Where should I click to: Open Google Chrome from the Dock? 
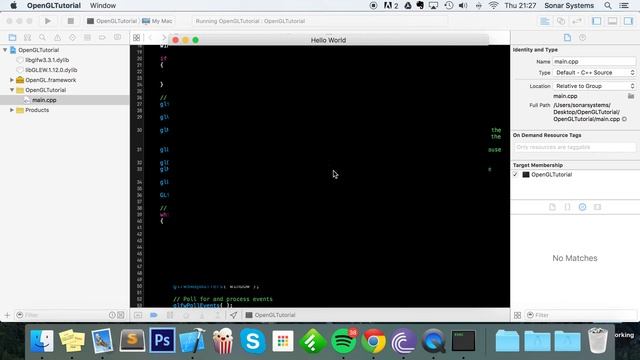pyautogui.click(x=373, y=340)
